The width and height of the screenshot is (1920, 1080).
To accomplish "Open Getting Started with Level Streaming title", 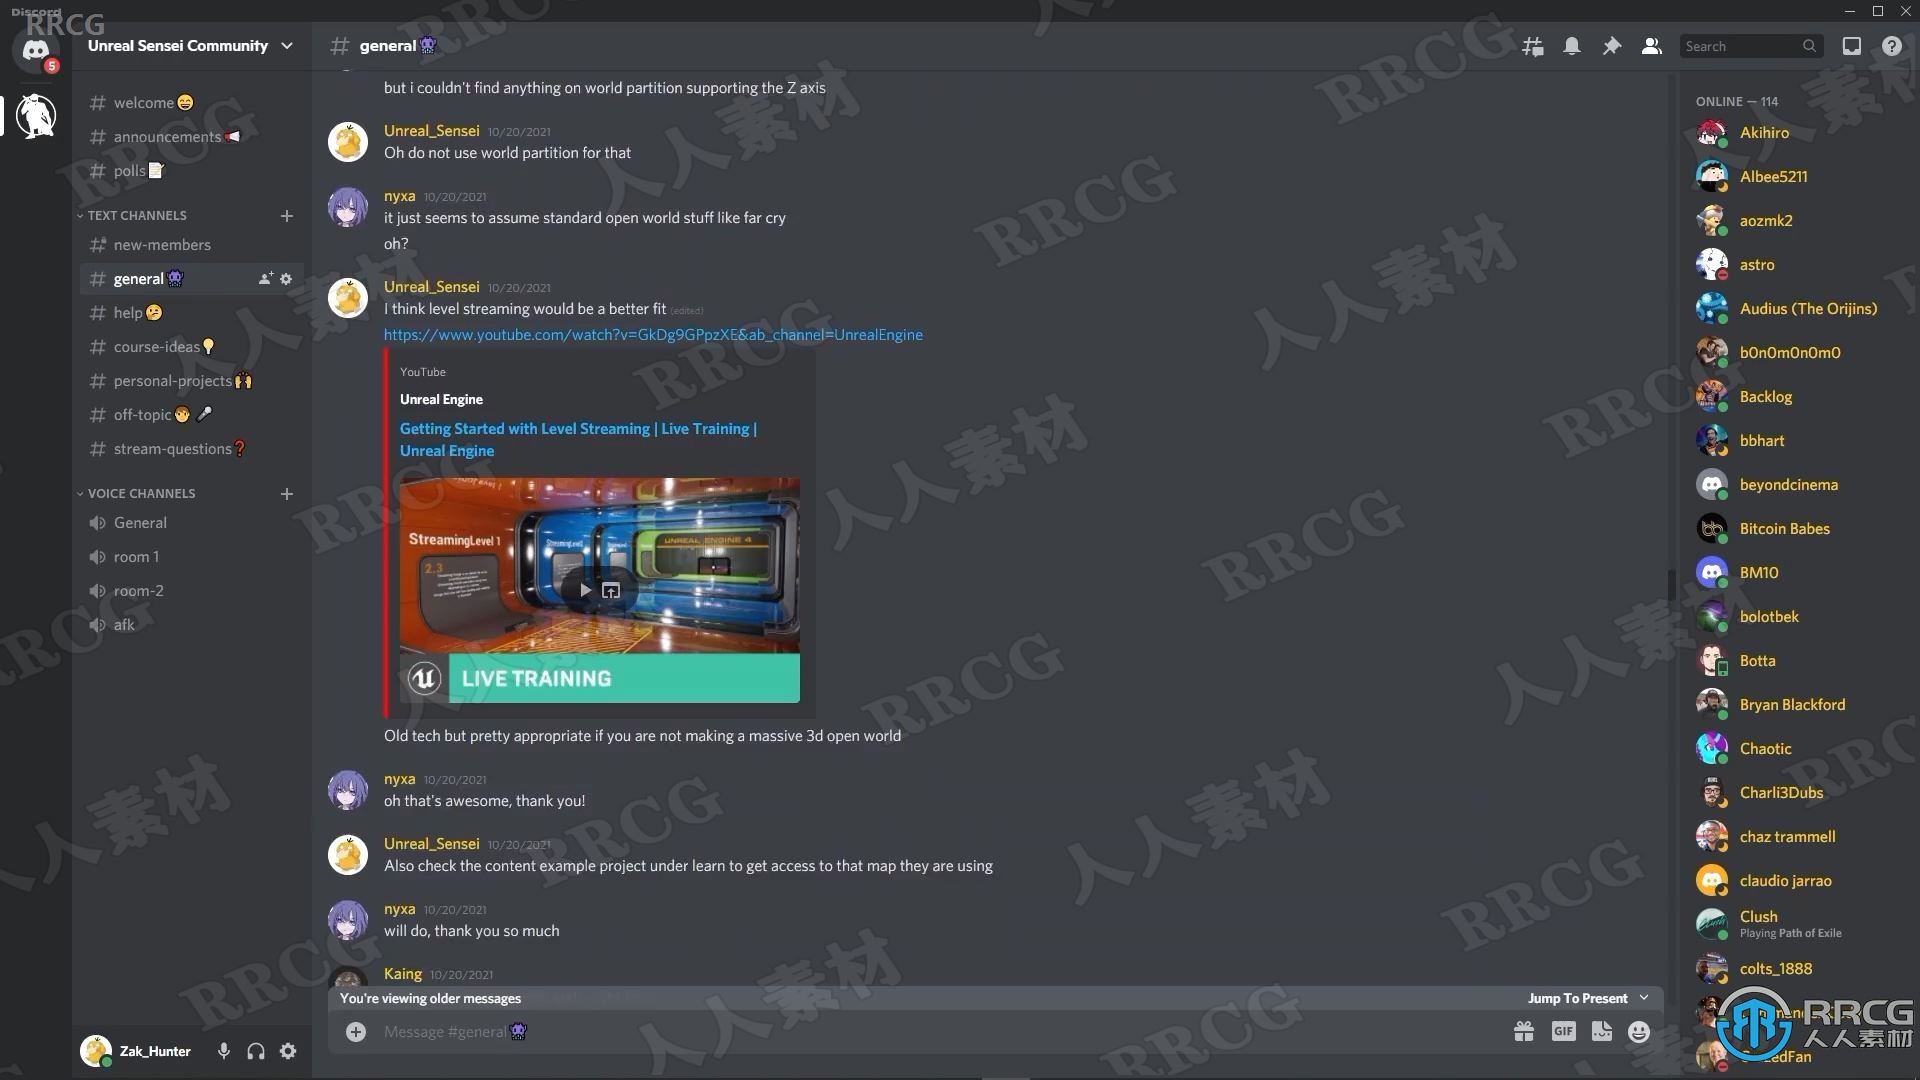I will coord(578,440).
